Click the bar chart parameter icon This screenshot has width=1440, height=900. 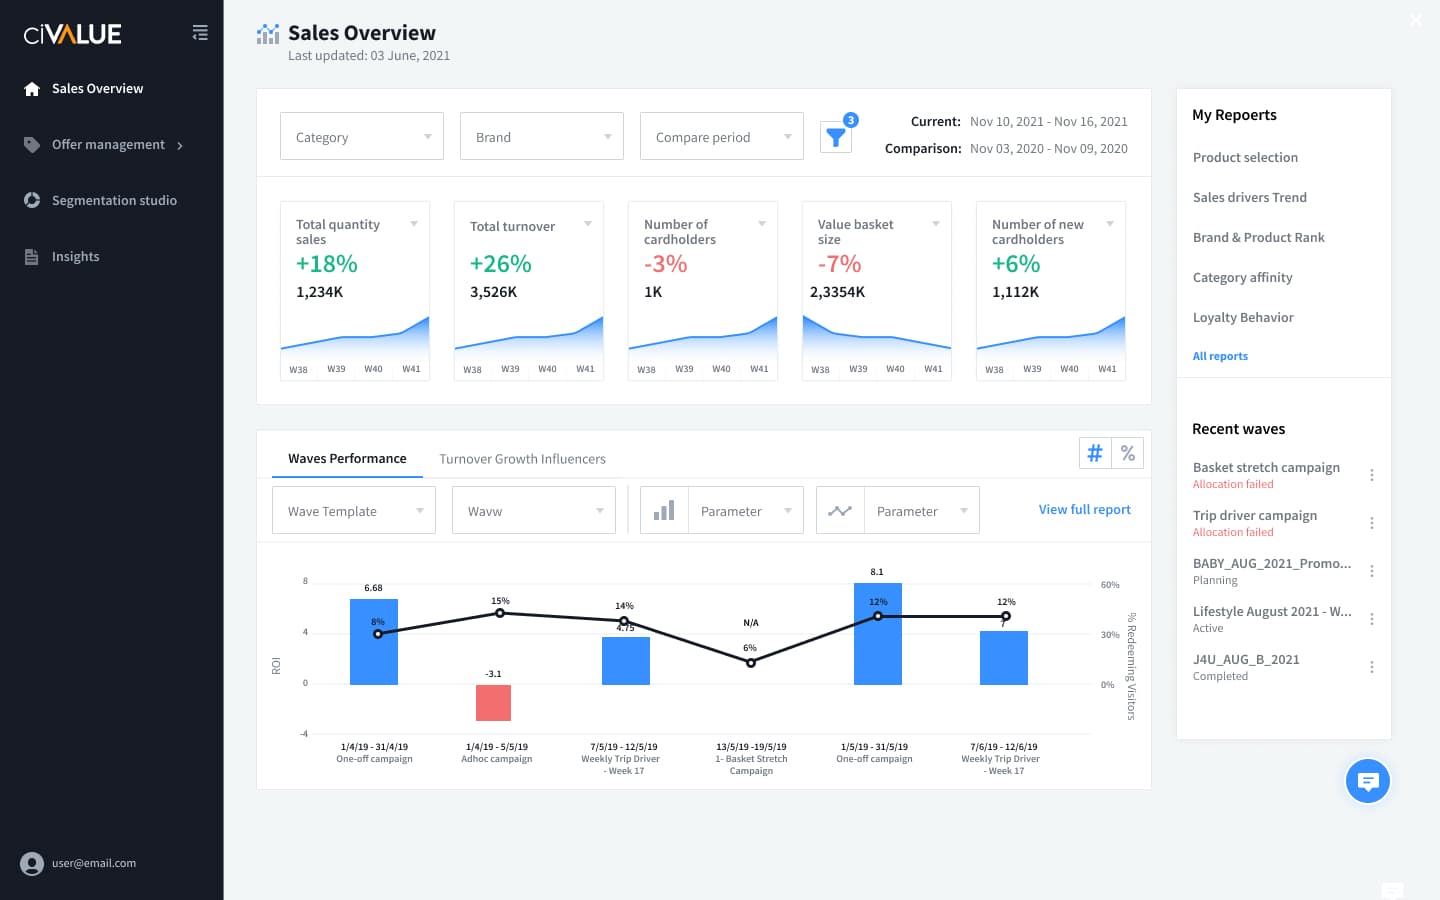tap(664, 511)
